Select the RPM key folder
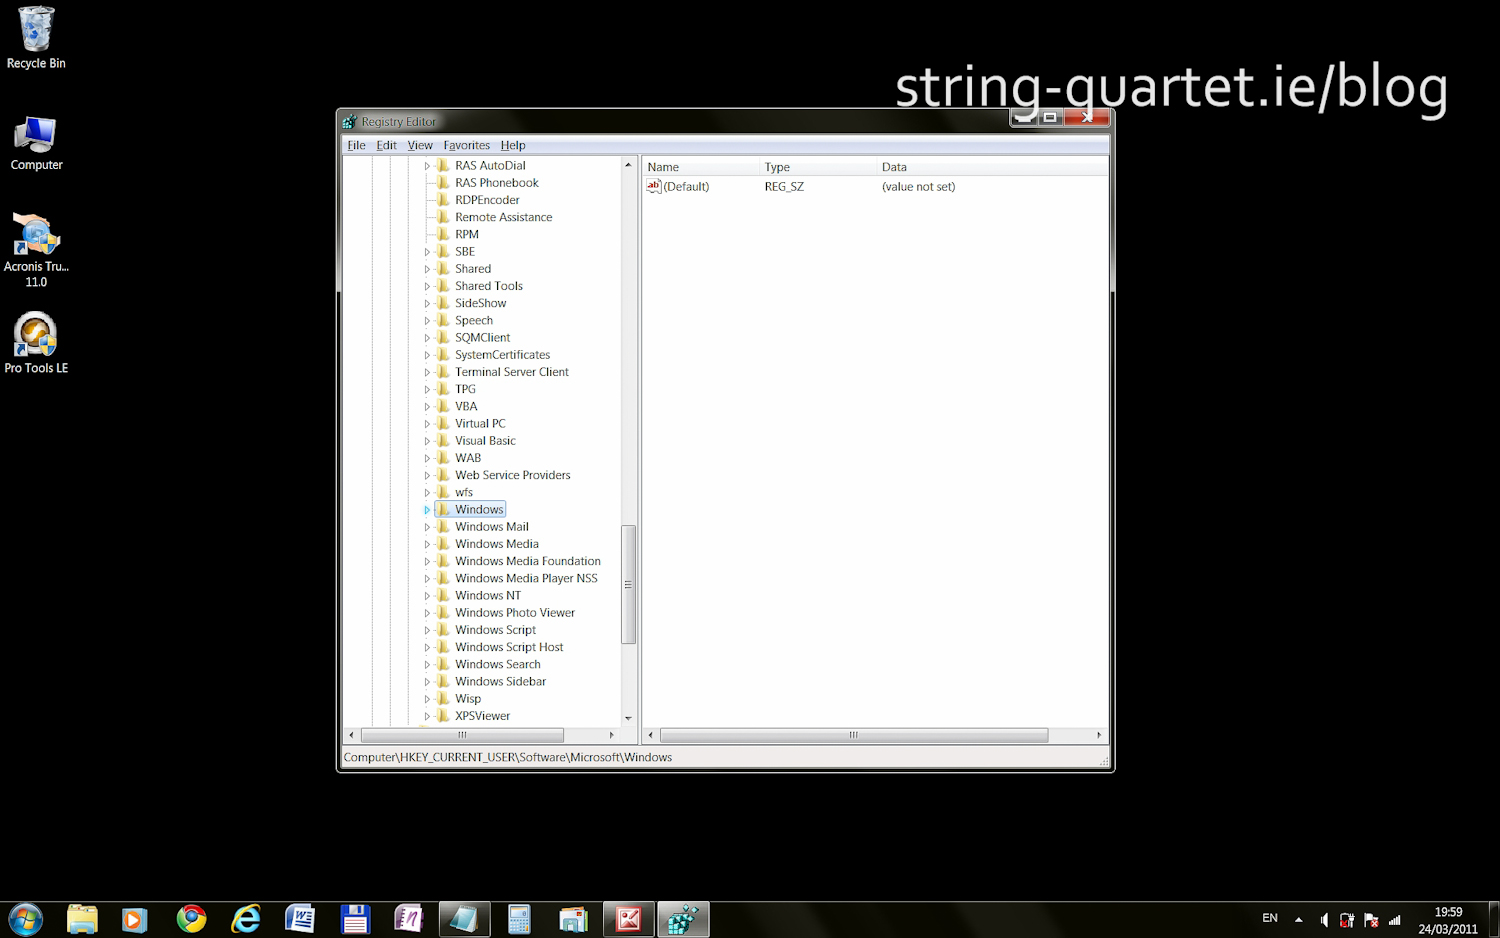 click(443, 234)
